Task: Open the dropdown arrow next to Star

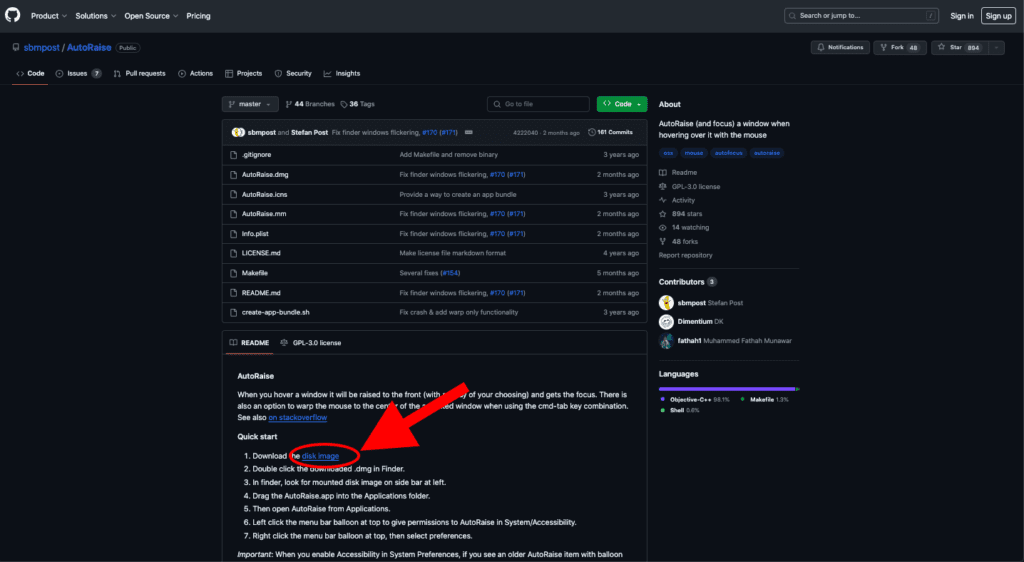Action: (997, 47)
